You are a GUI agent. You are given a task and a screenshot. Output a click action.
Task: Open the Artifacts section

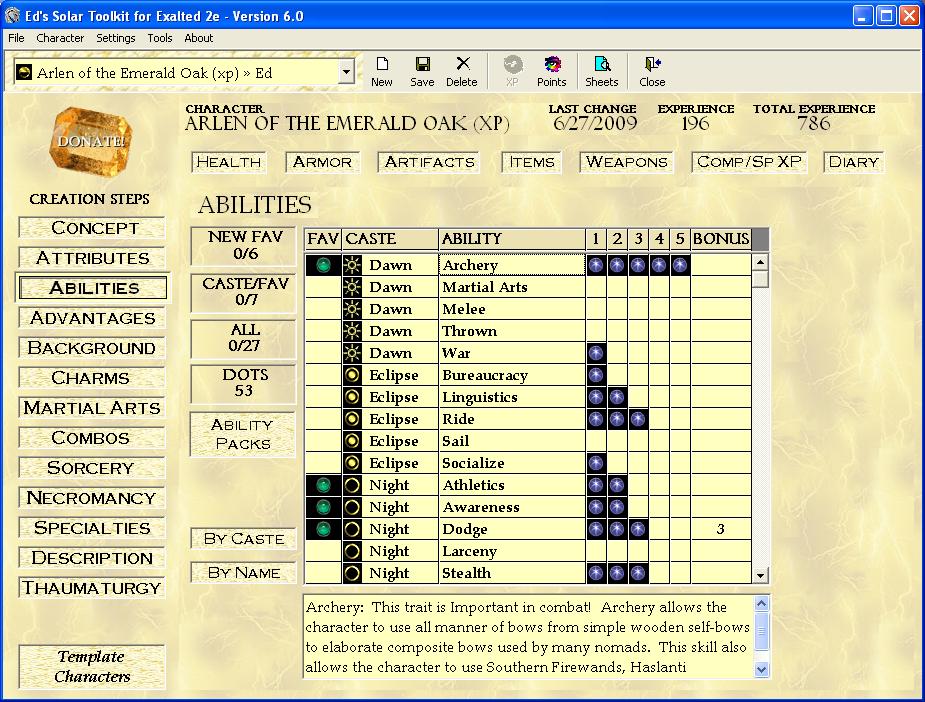[429, 162]
